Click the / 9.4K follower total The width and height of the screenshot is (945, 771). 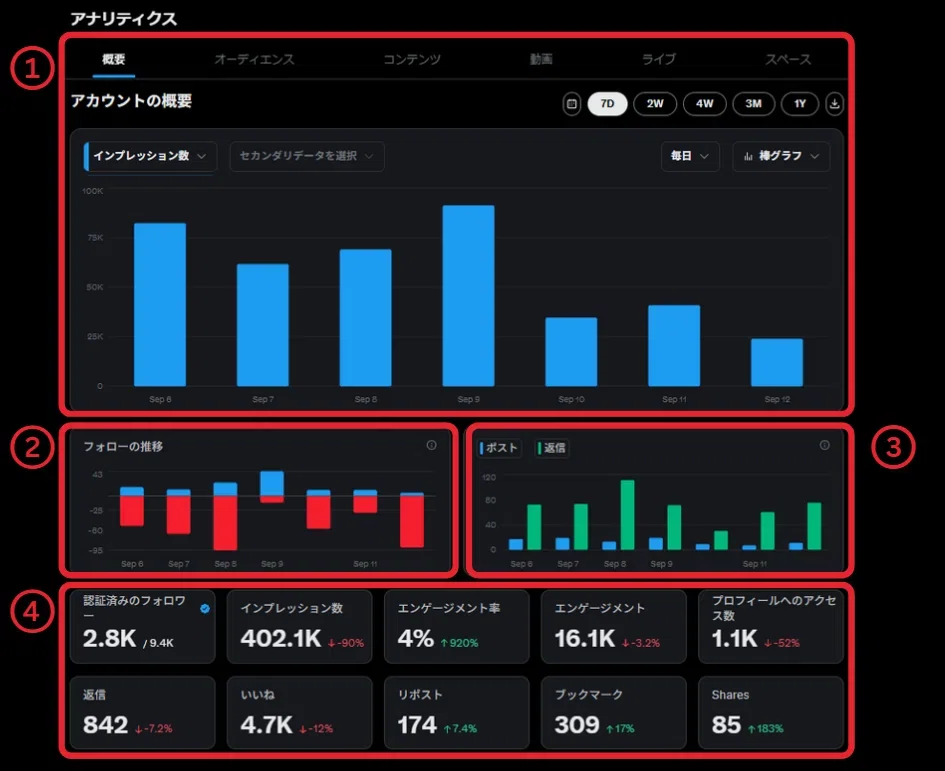point(159,643)
